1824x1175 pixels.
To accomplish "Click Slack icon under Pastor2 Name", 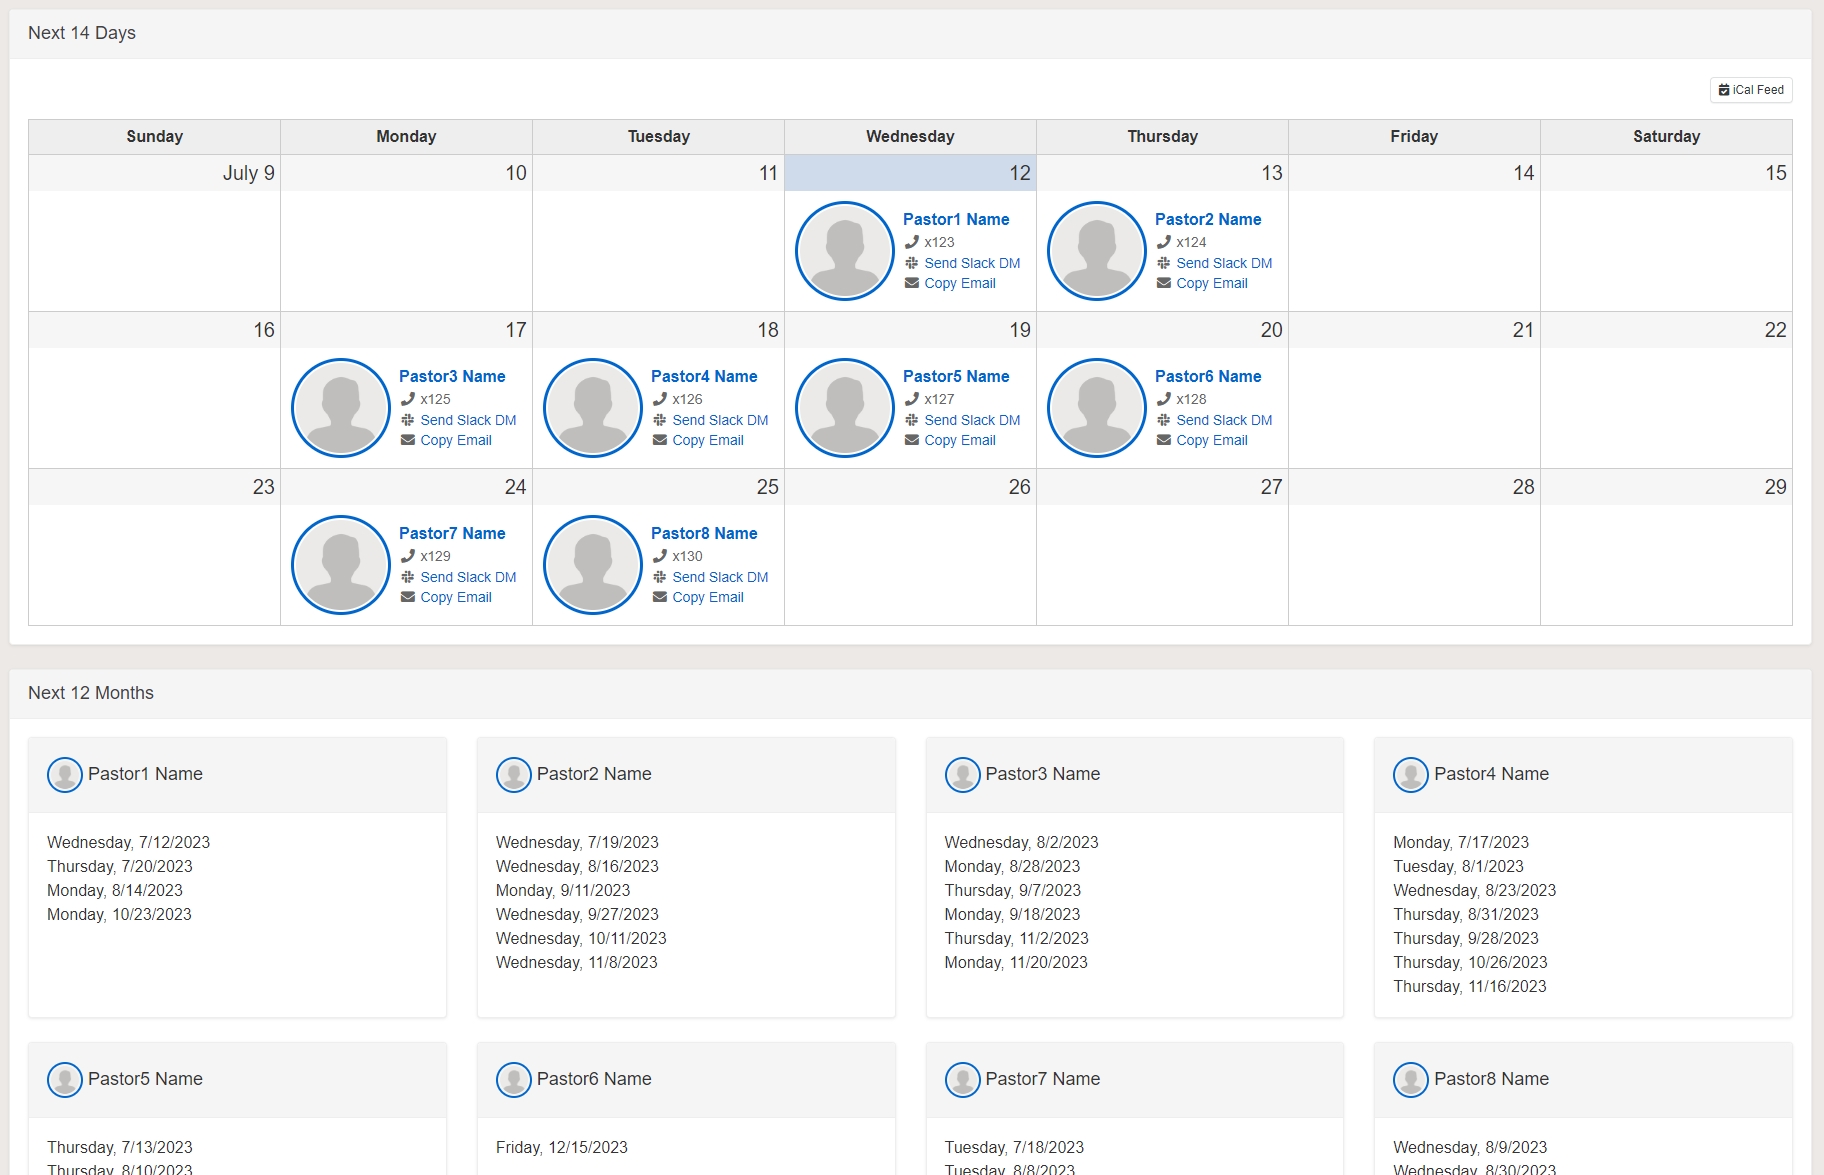I will tap(1164, 263).
